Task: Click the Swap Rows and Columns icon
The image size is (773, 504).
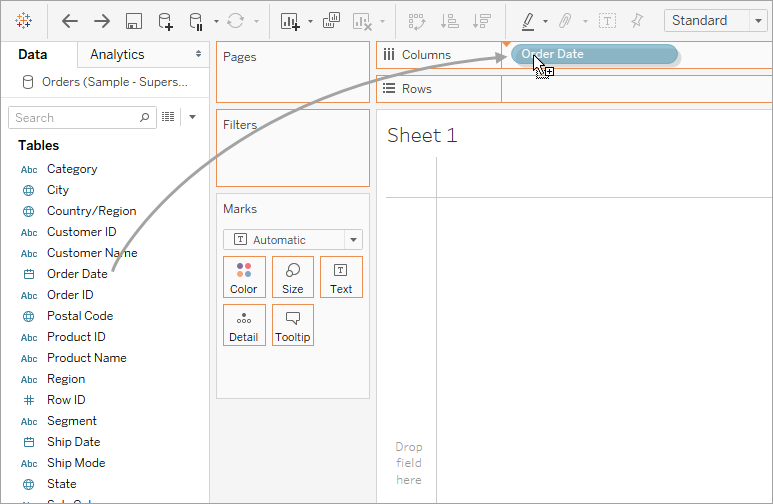Action: (x=417, y=21)
